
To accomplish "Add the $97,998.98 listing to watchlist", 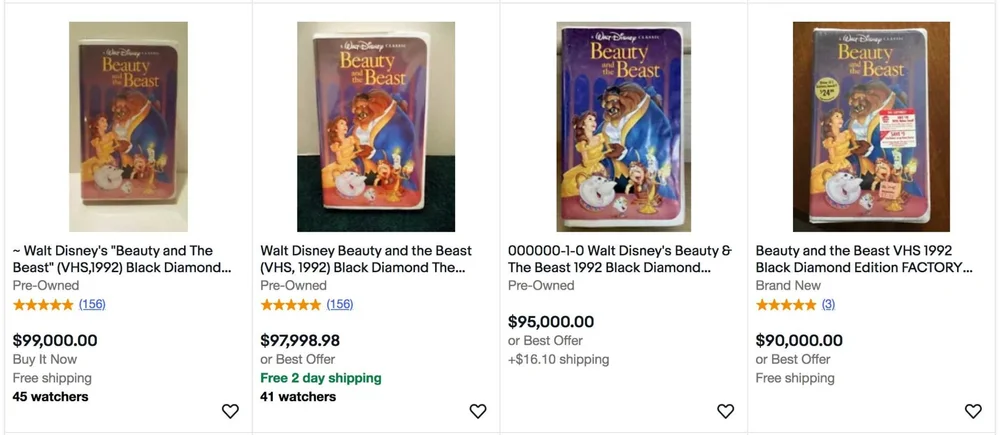I will click(478, 411).
